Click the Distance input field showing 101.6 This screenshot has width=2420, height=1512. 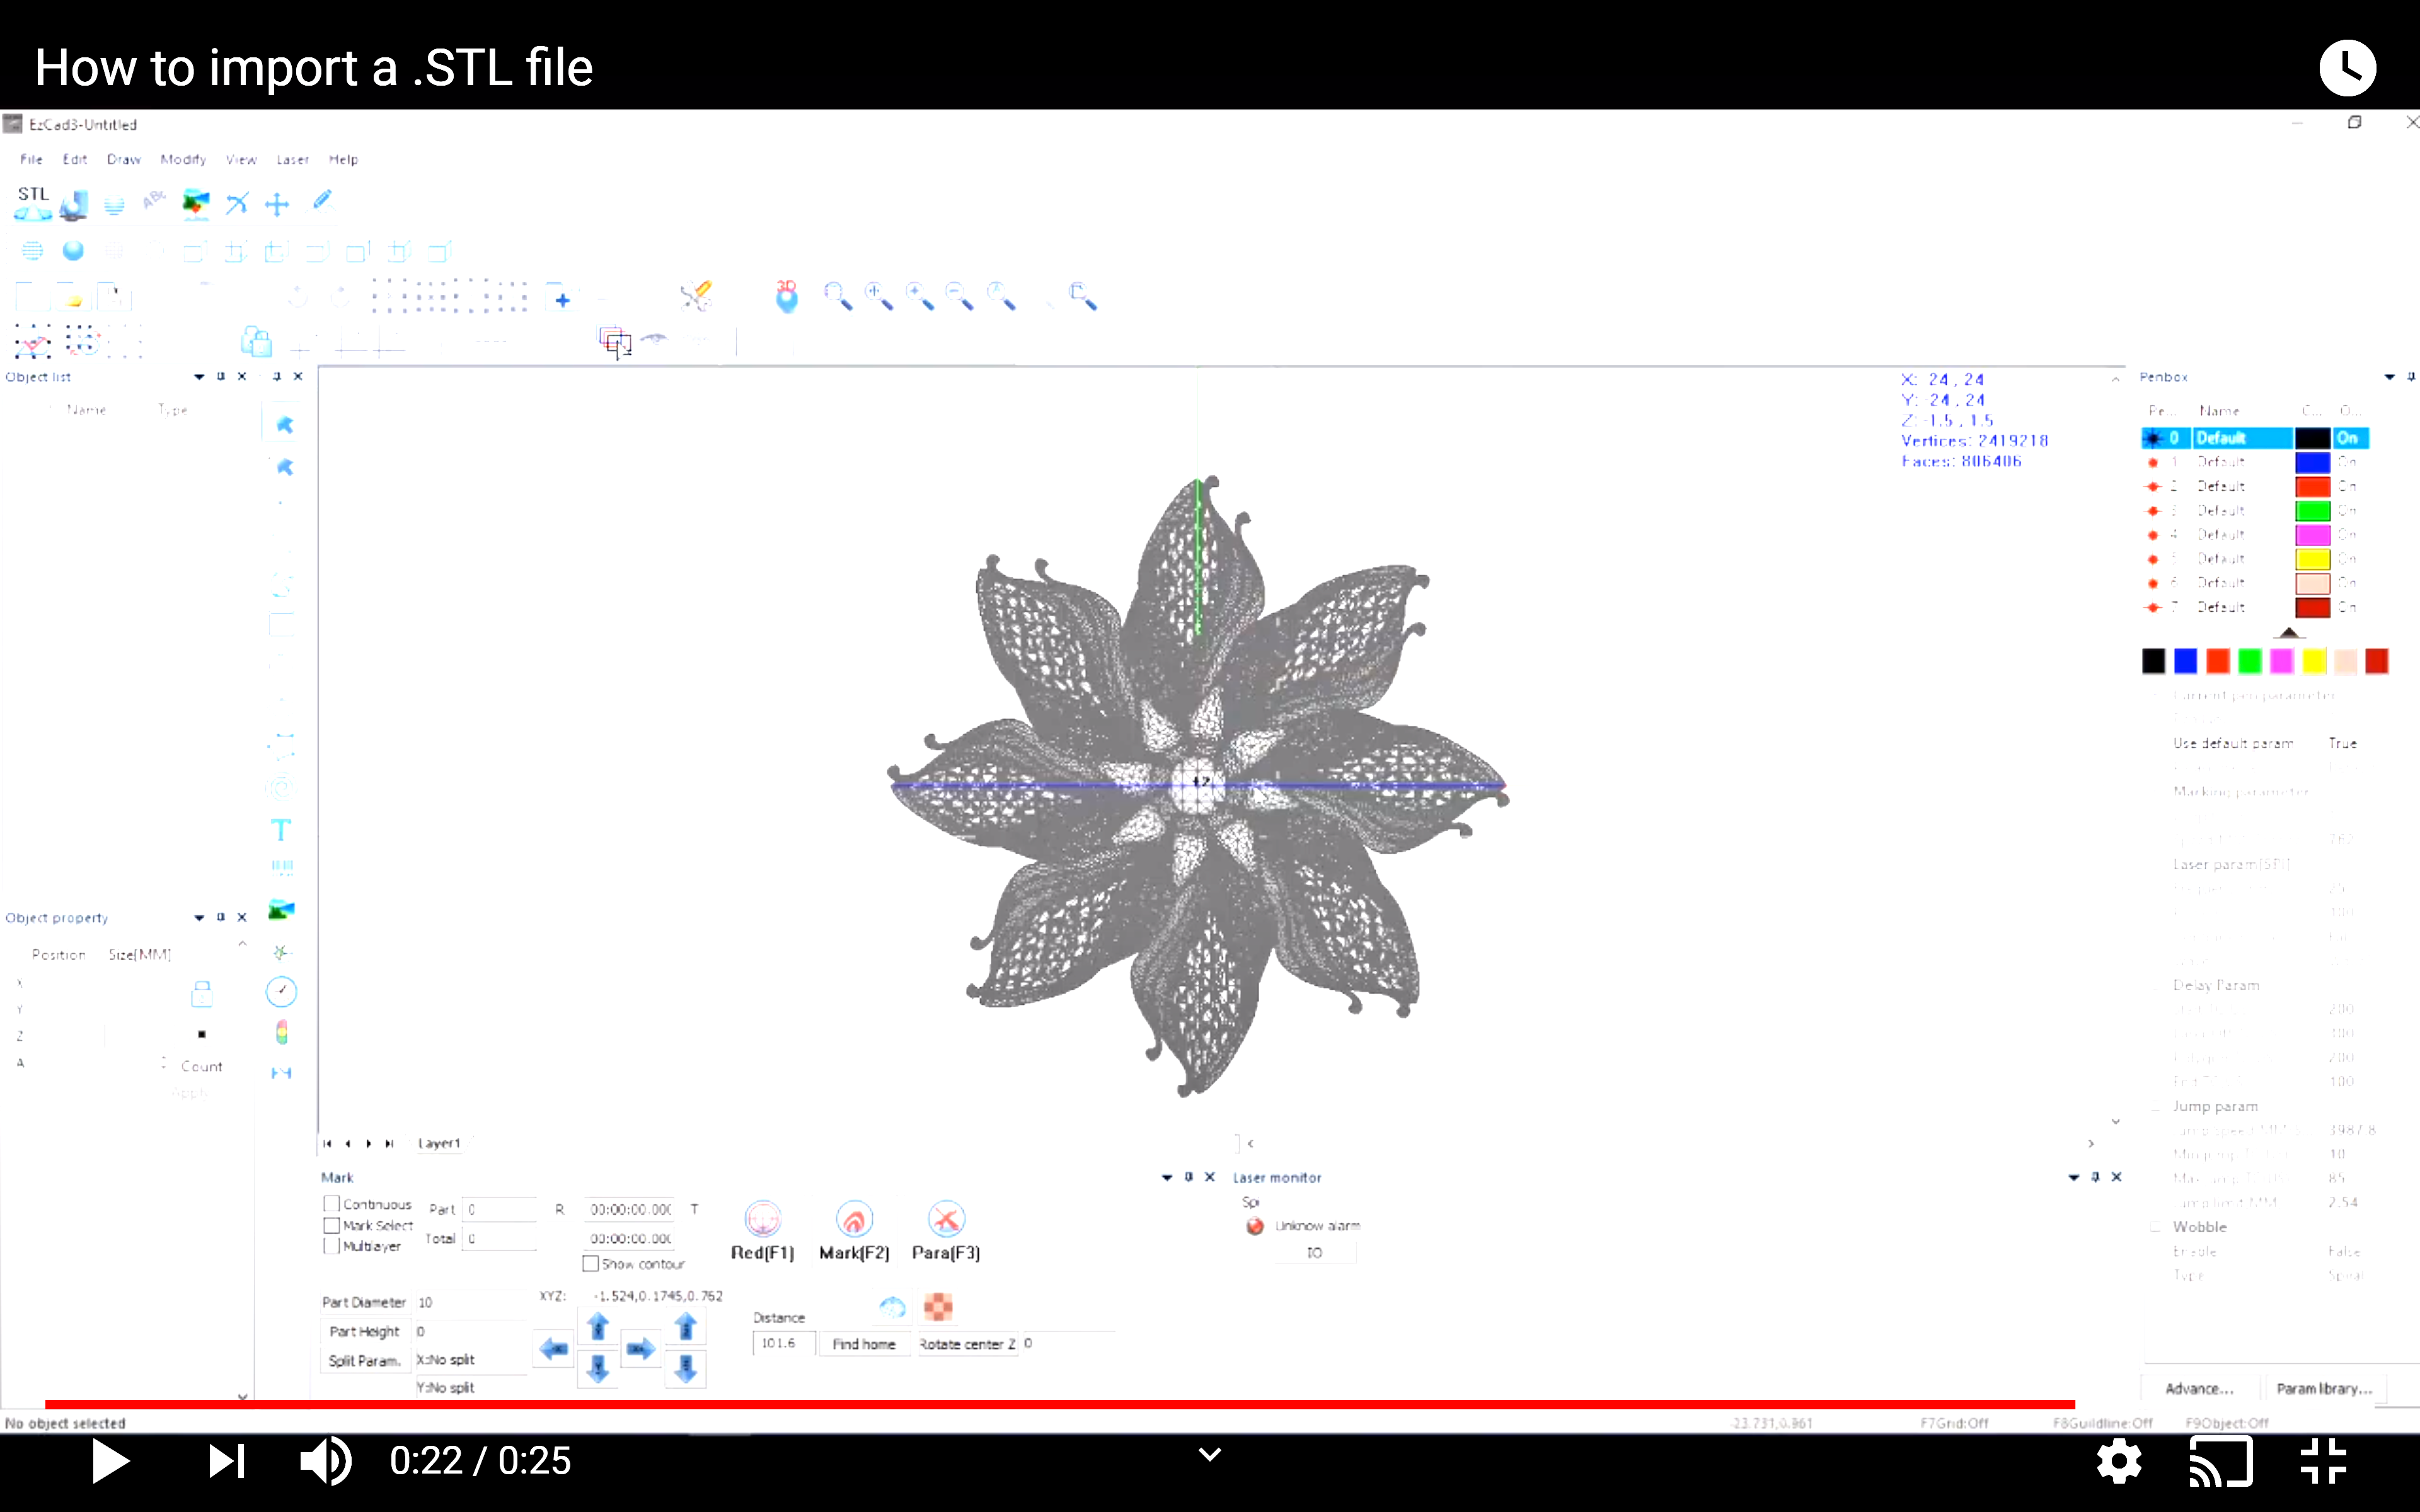pyautogui.click(x=780, y=1343)
